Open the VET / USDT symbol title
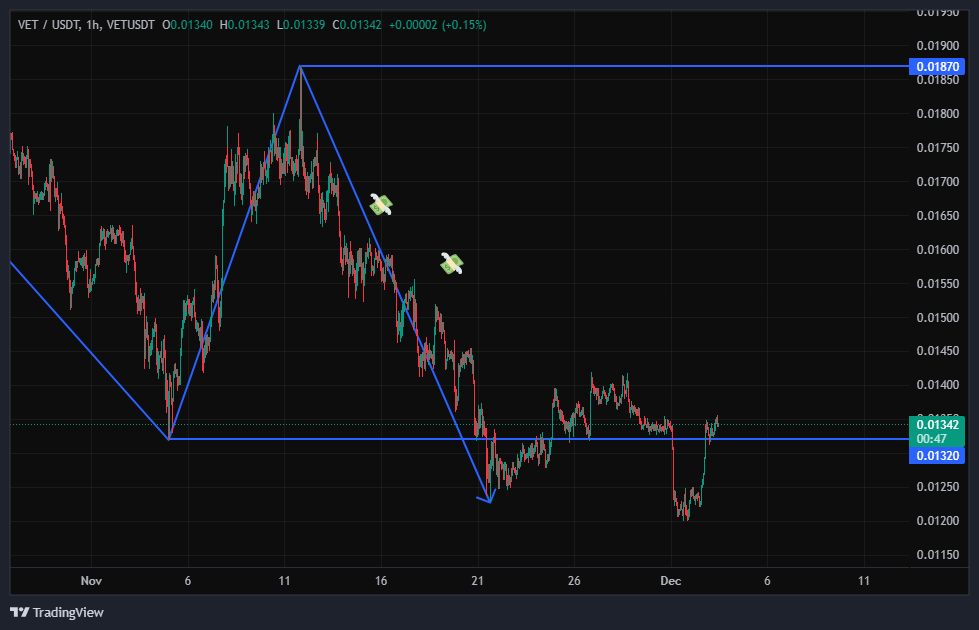Viewport: 979px width, 630px height. click(49, 24)
